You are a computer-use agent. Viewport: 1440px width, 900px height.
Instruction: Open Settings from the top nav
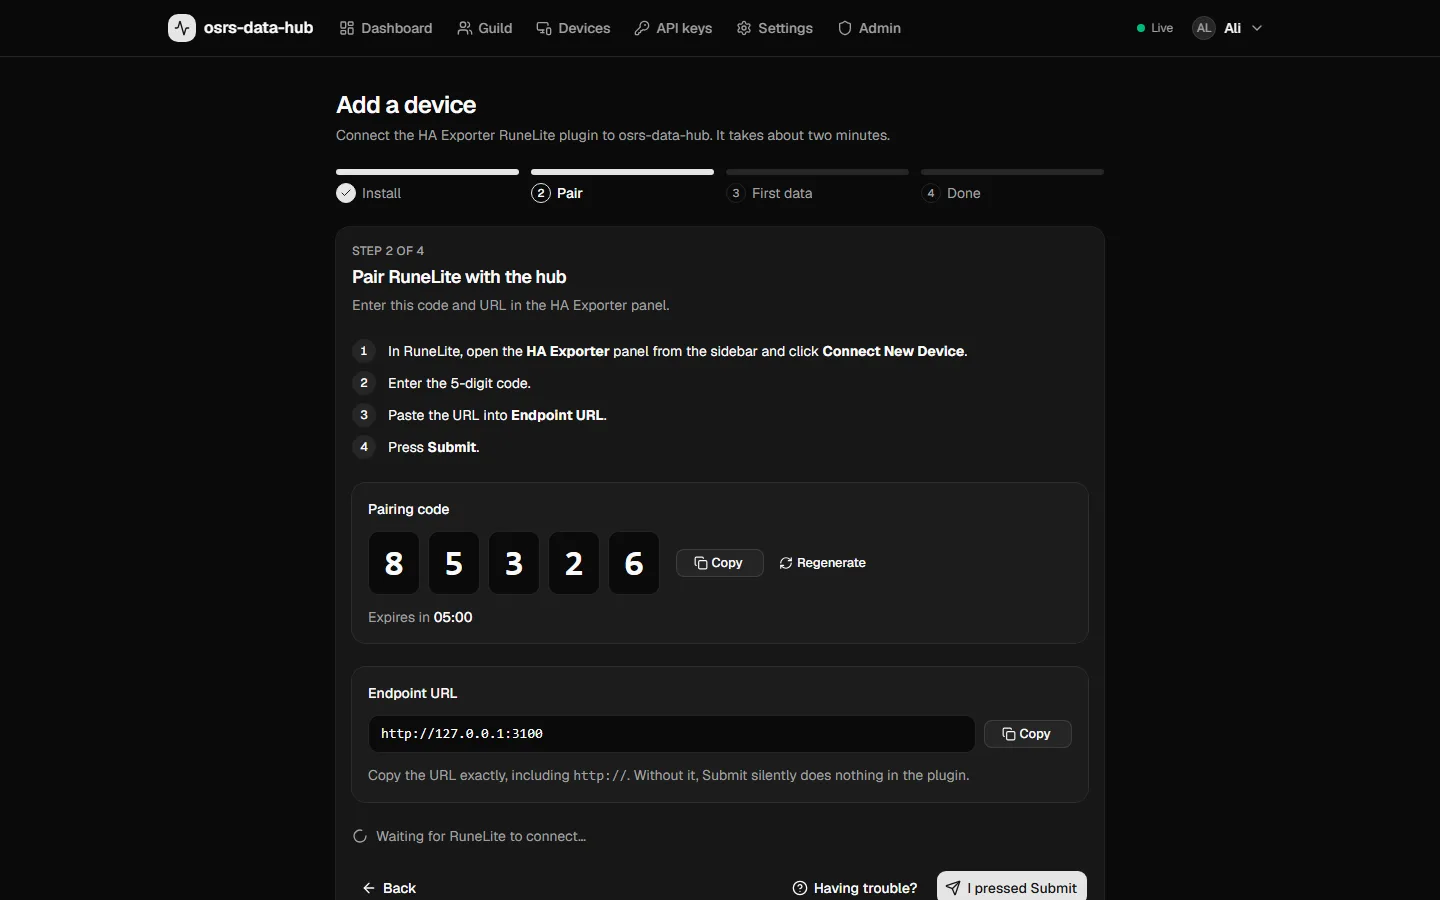coord(775,28)
